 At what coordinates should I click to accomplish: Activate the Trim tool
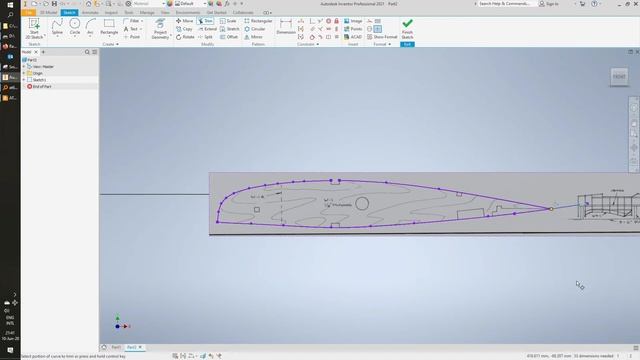pyautogui.click(x=205, y=21)
